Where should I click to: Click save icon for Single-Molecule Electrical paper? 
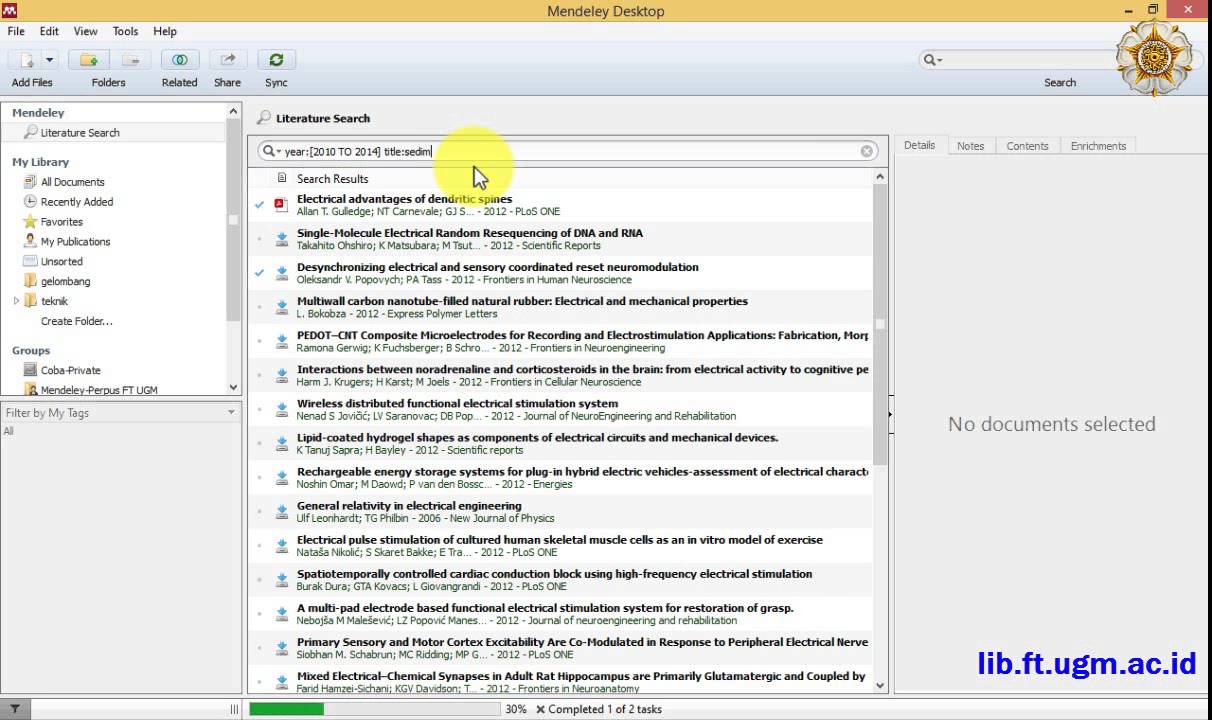click(281, 239)
